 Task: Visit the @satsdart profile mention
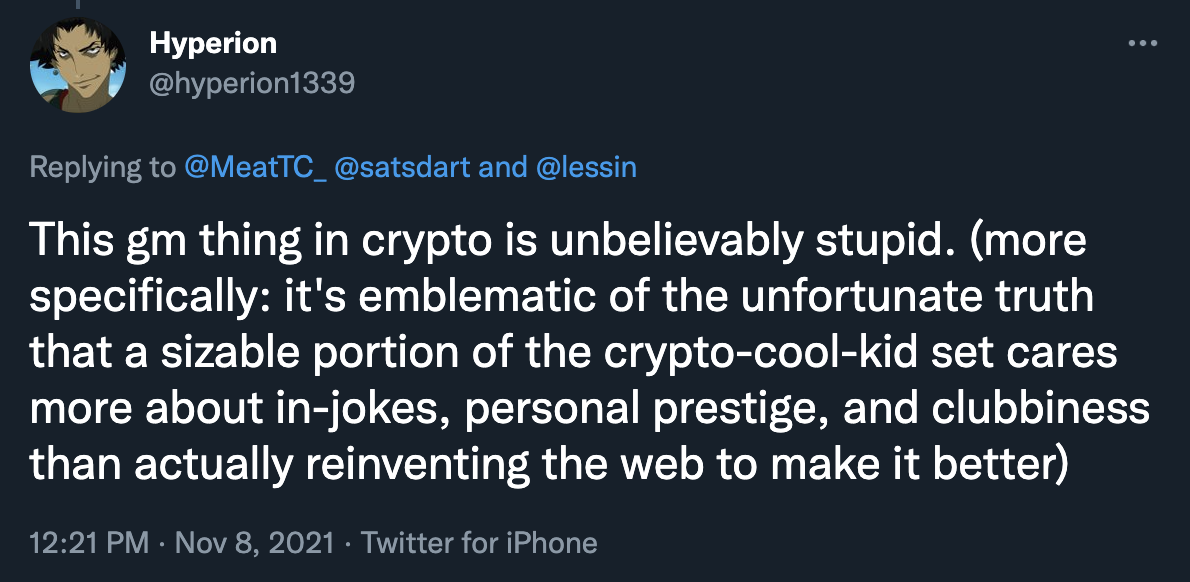coord(404,167)
